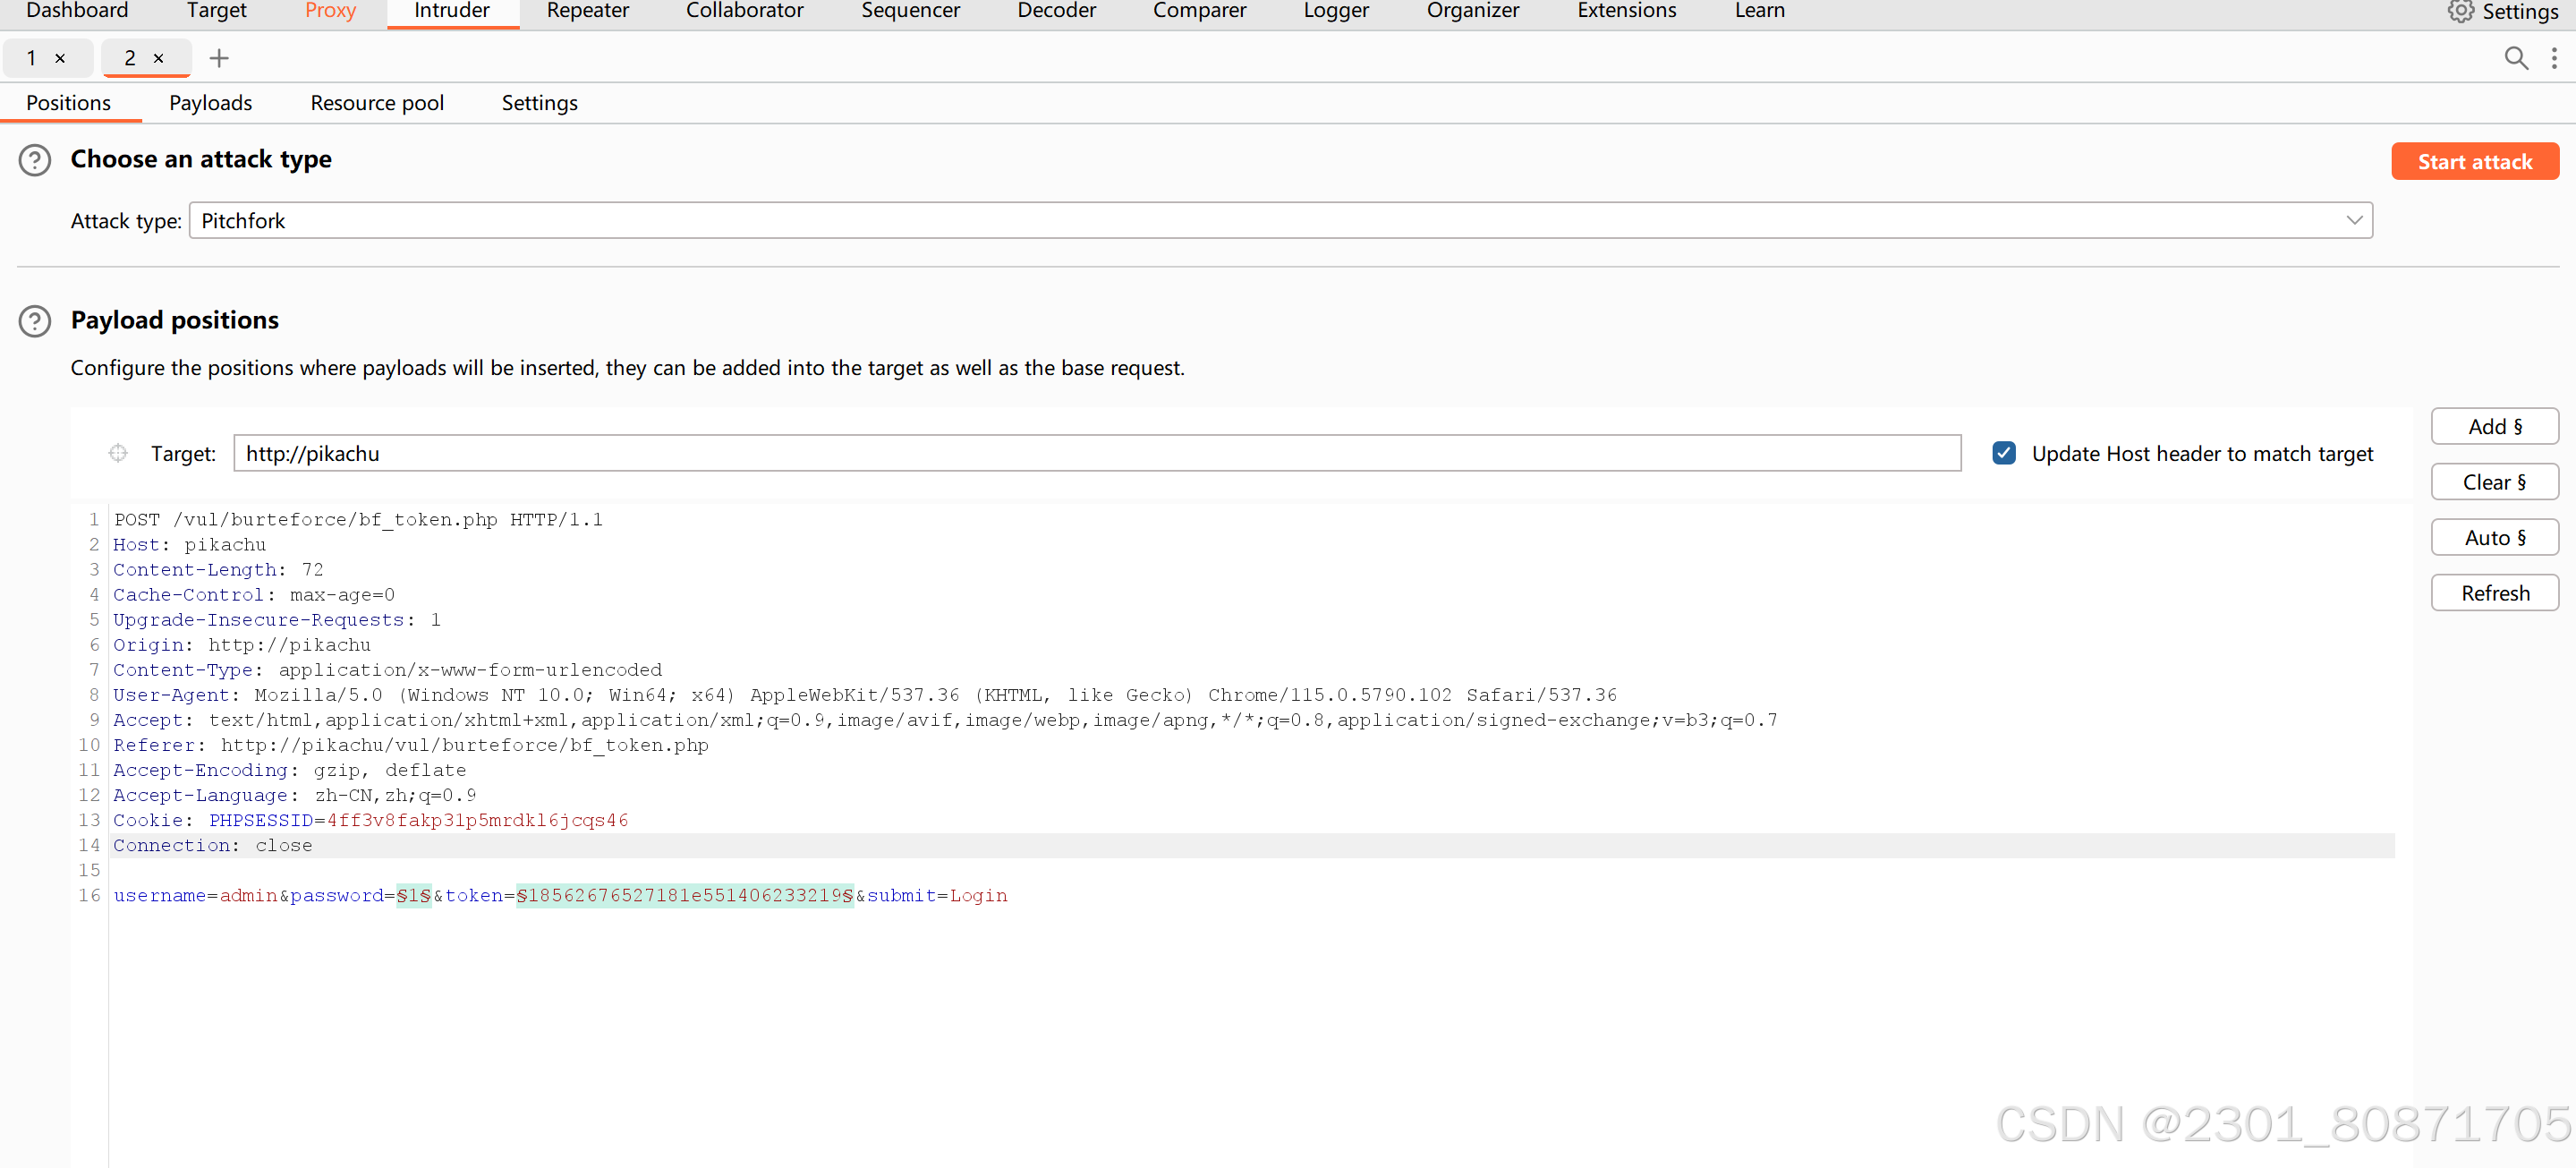Click the target crosshair icon
This screenshot has width=2576, height=1168.
coord(118,453)
